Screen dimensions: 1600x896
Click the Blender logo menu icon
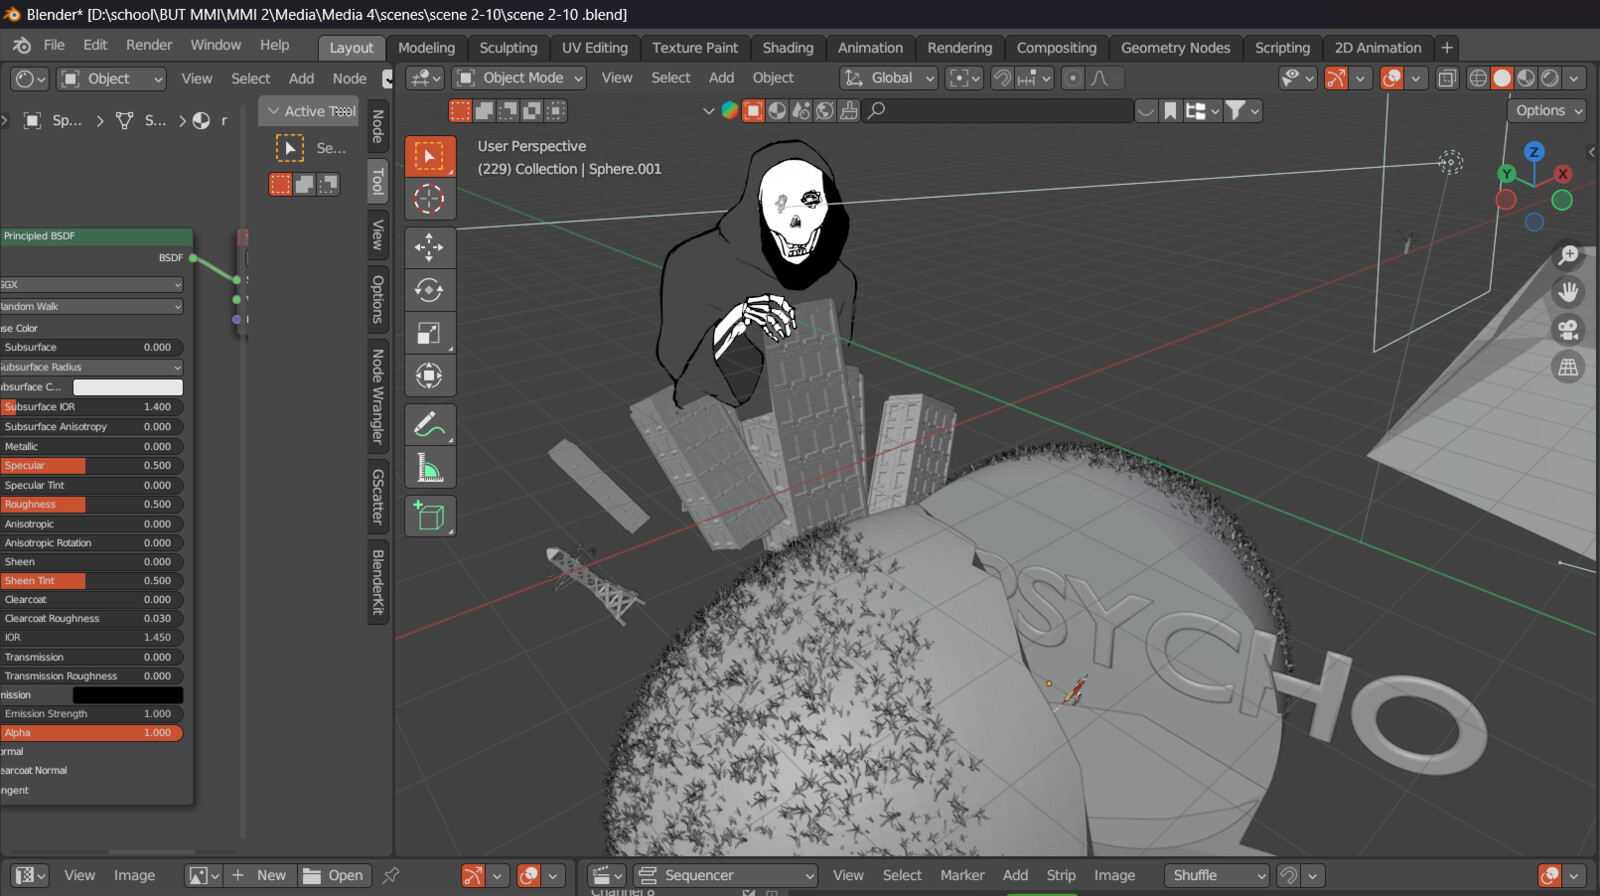pyautogui.click(x=22, y=45)
